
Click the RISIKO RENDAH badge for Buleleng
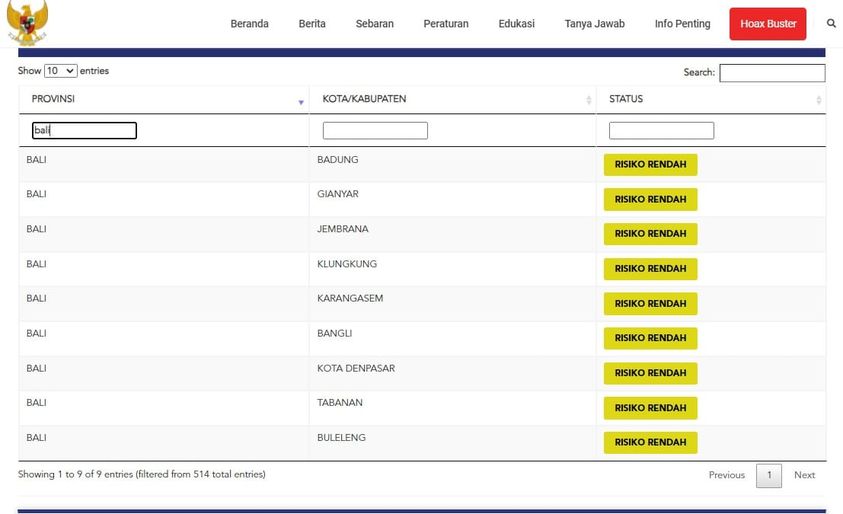coord(651,442)
